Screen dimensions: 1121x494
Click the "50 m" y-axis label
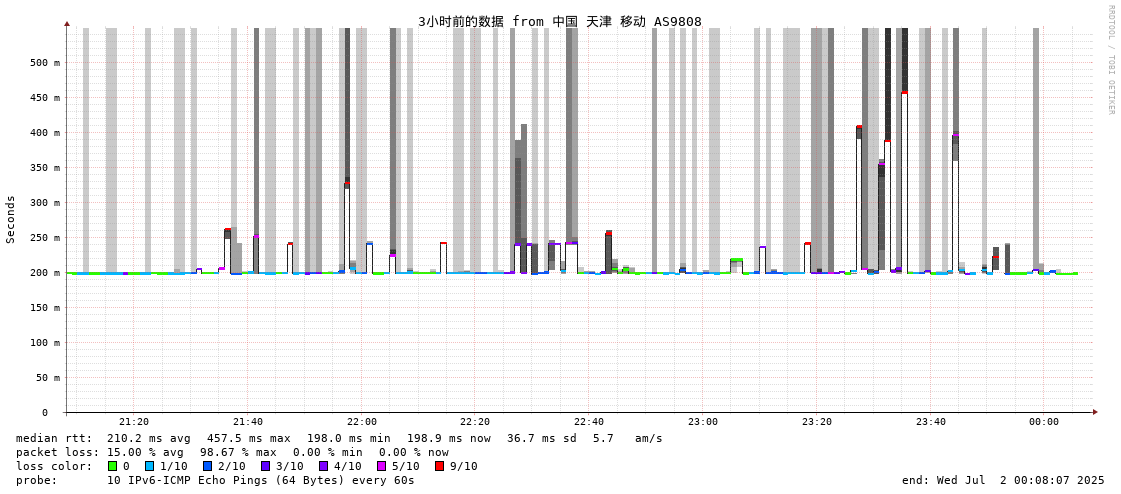(47, 378)
